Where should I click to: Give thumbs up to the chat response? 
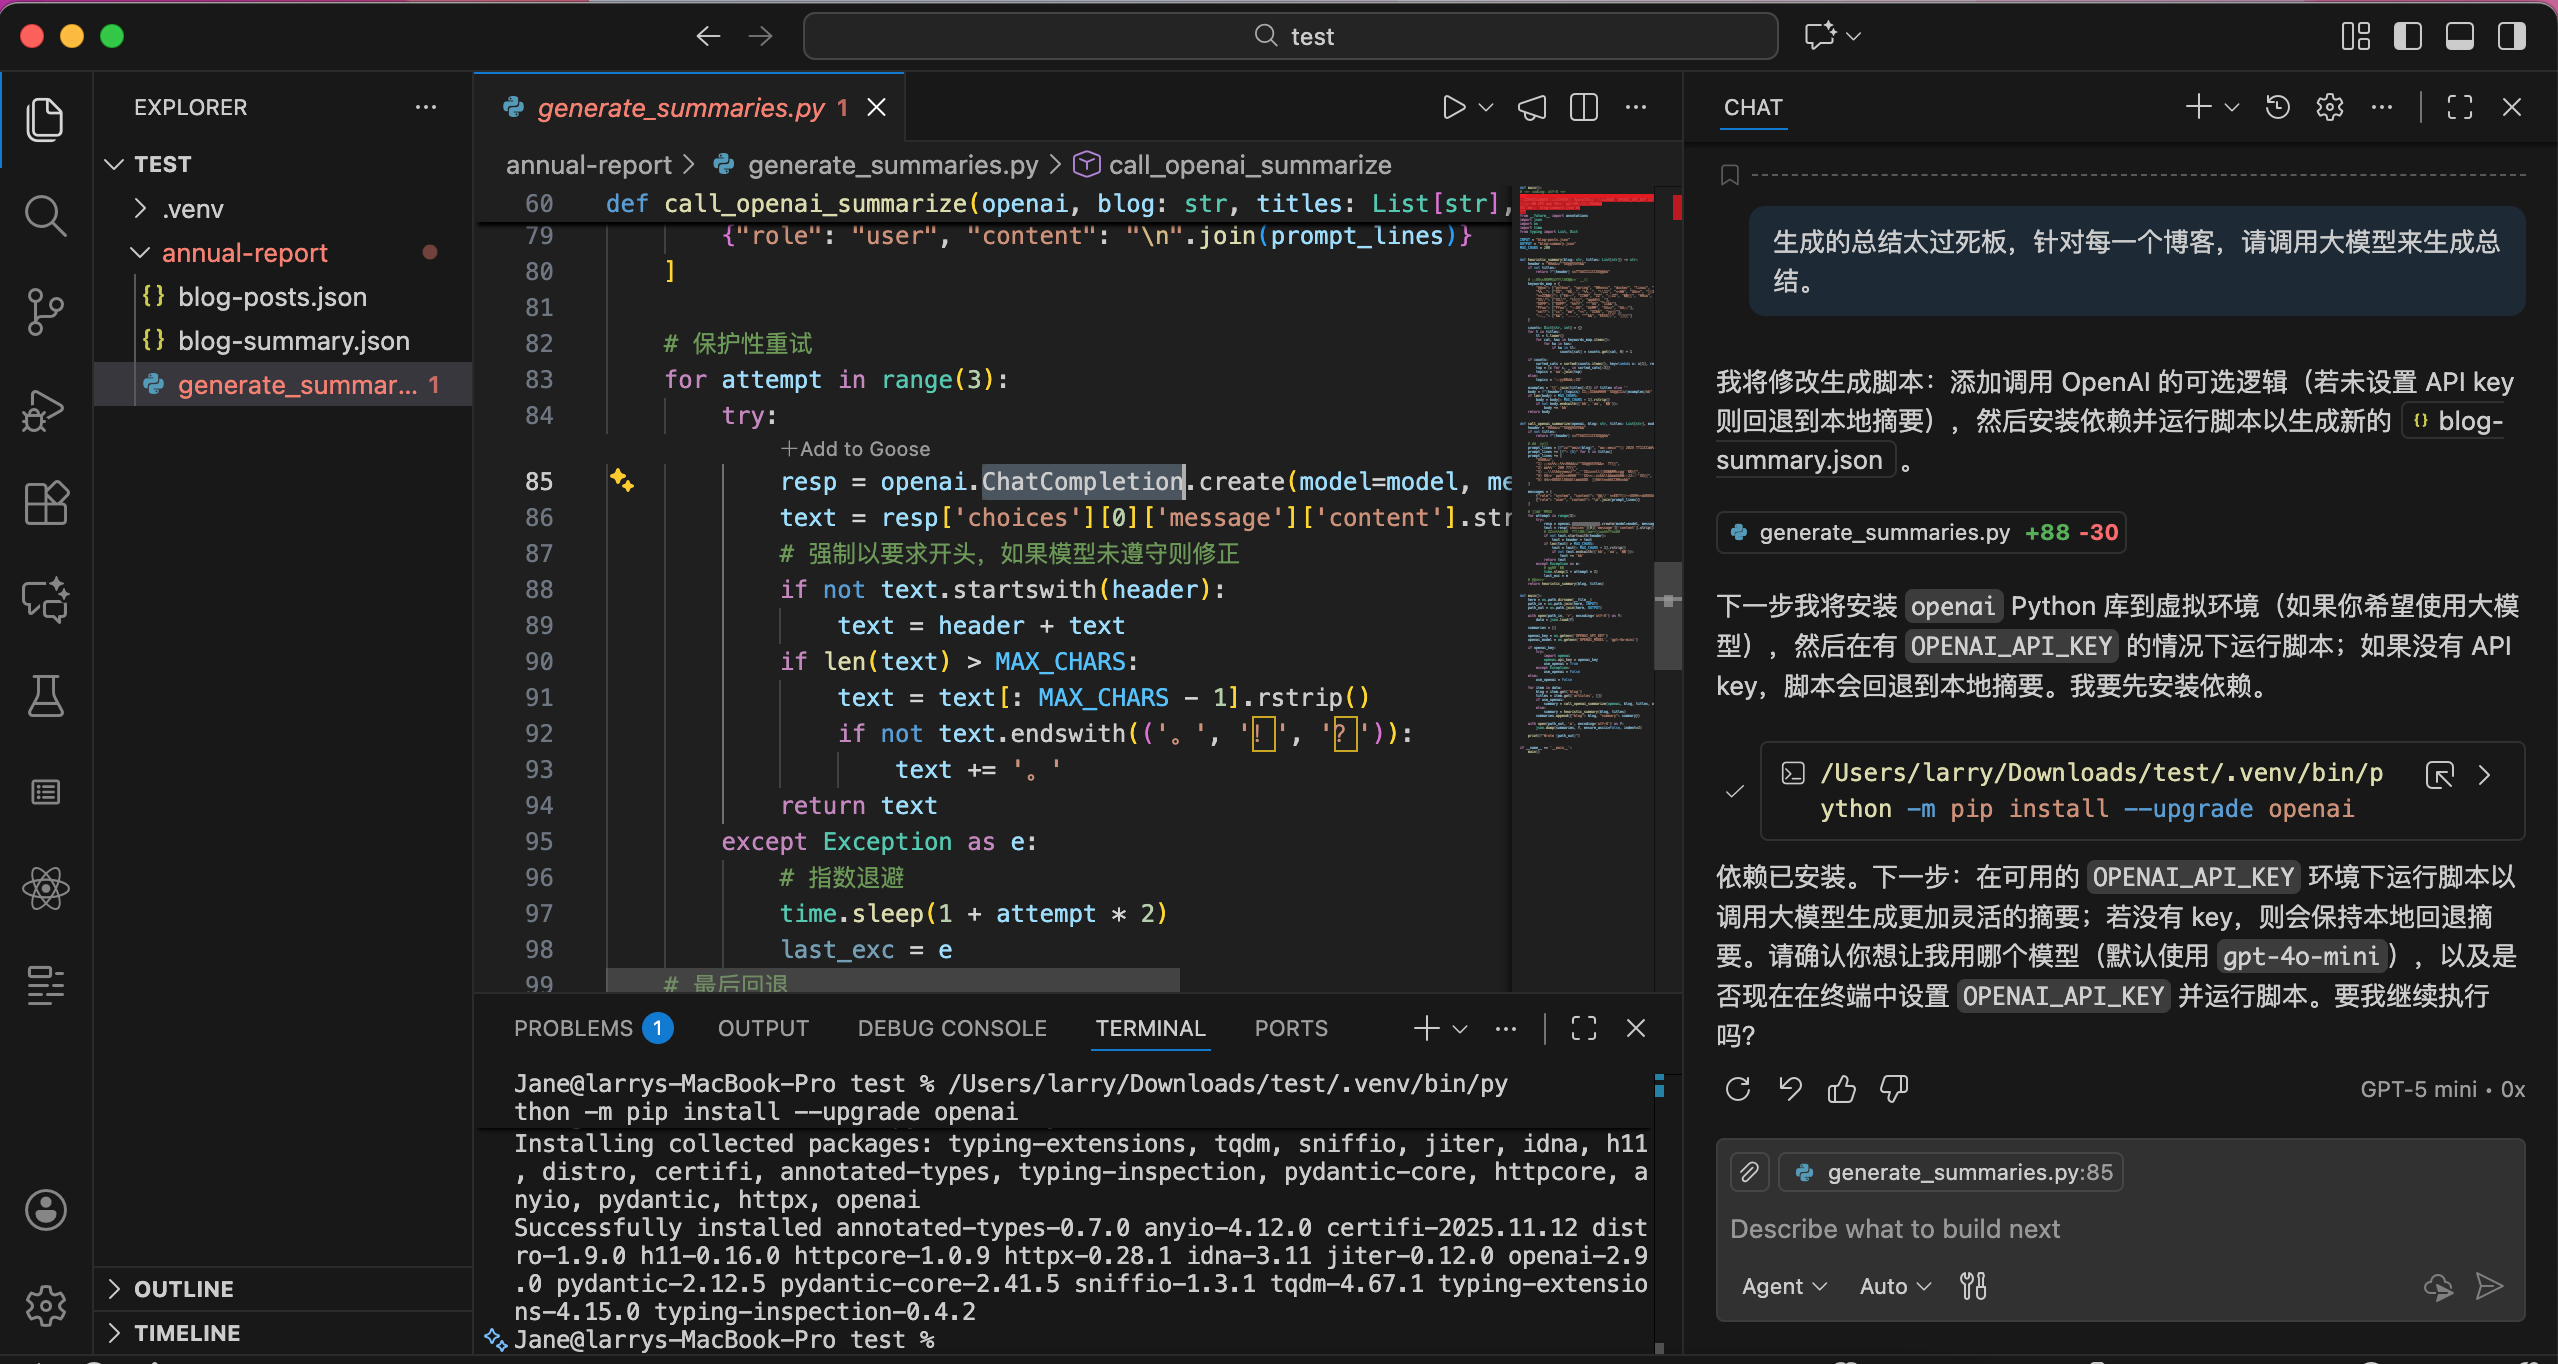point(1841,1089)
